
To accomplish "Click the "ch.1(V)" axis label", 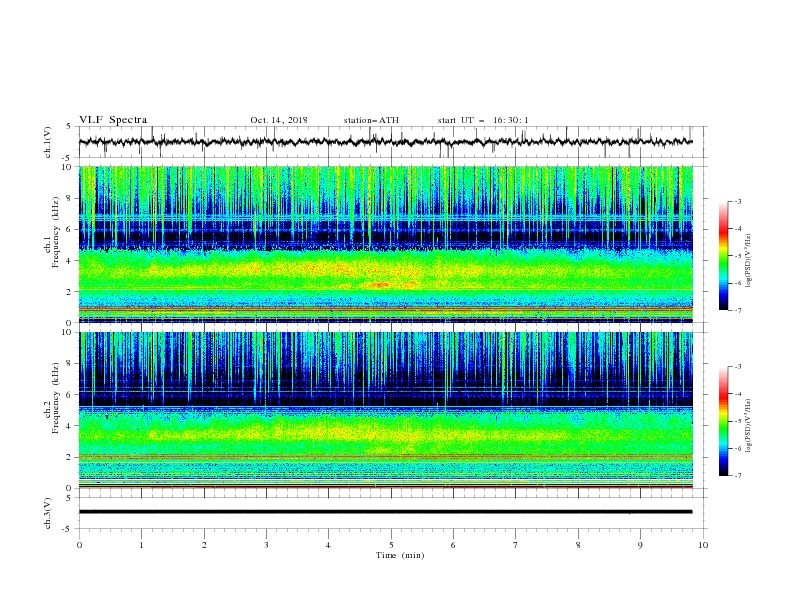I will [48, 142].
